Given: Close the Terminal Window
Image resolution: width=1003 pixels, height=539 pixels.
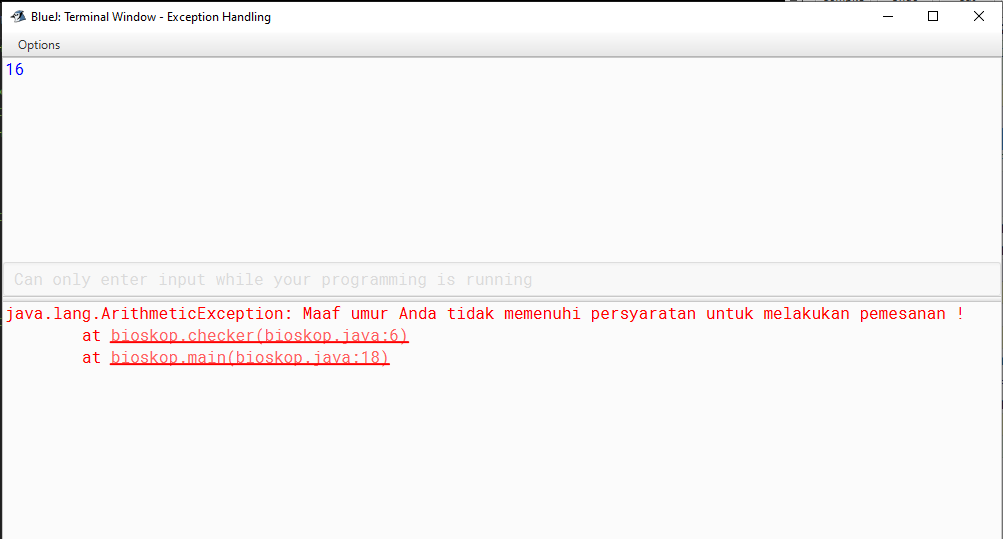Looking at the screenshot, I should (979, 17).
